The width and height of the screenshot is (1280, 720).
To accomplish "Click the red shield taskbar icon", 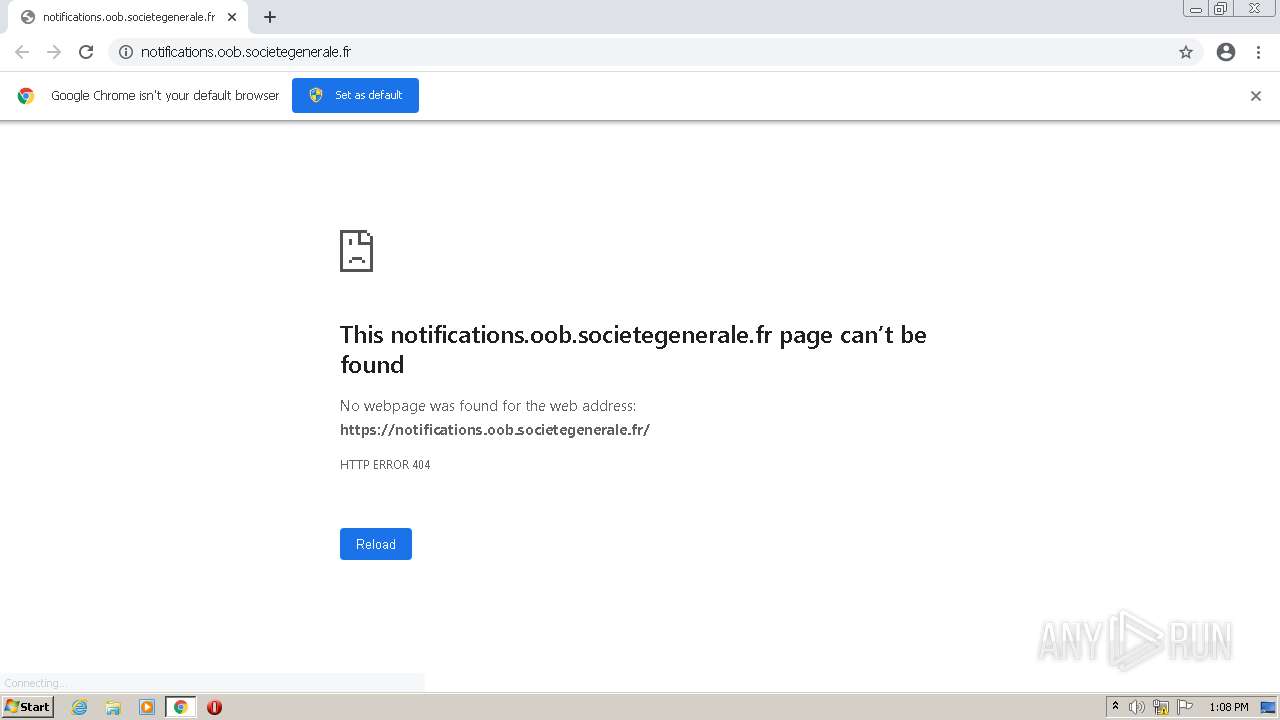I will click(x=214, y=707).
